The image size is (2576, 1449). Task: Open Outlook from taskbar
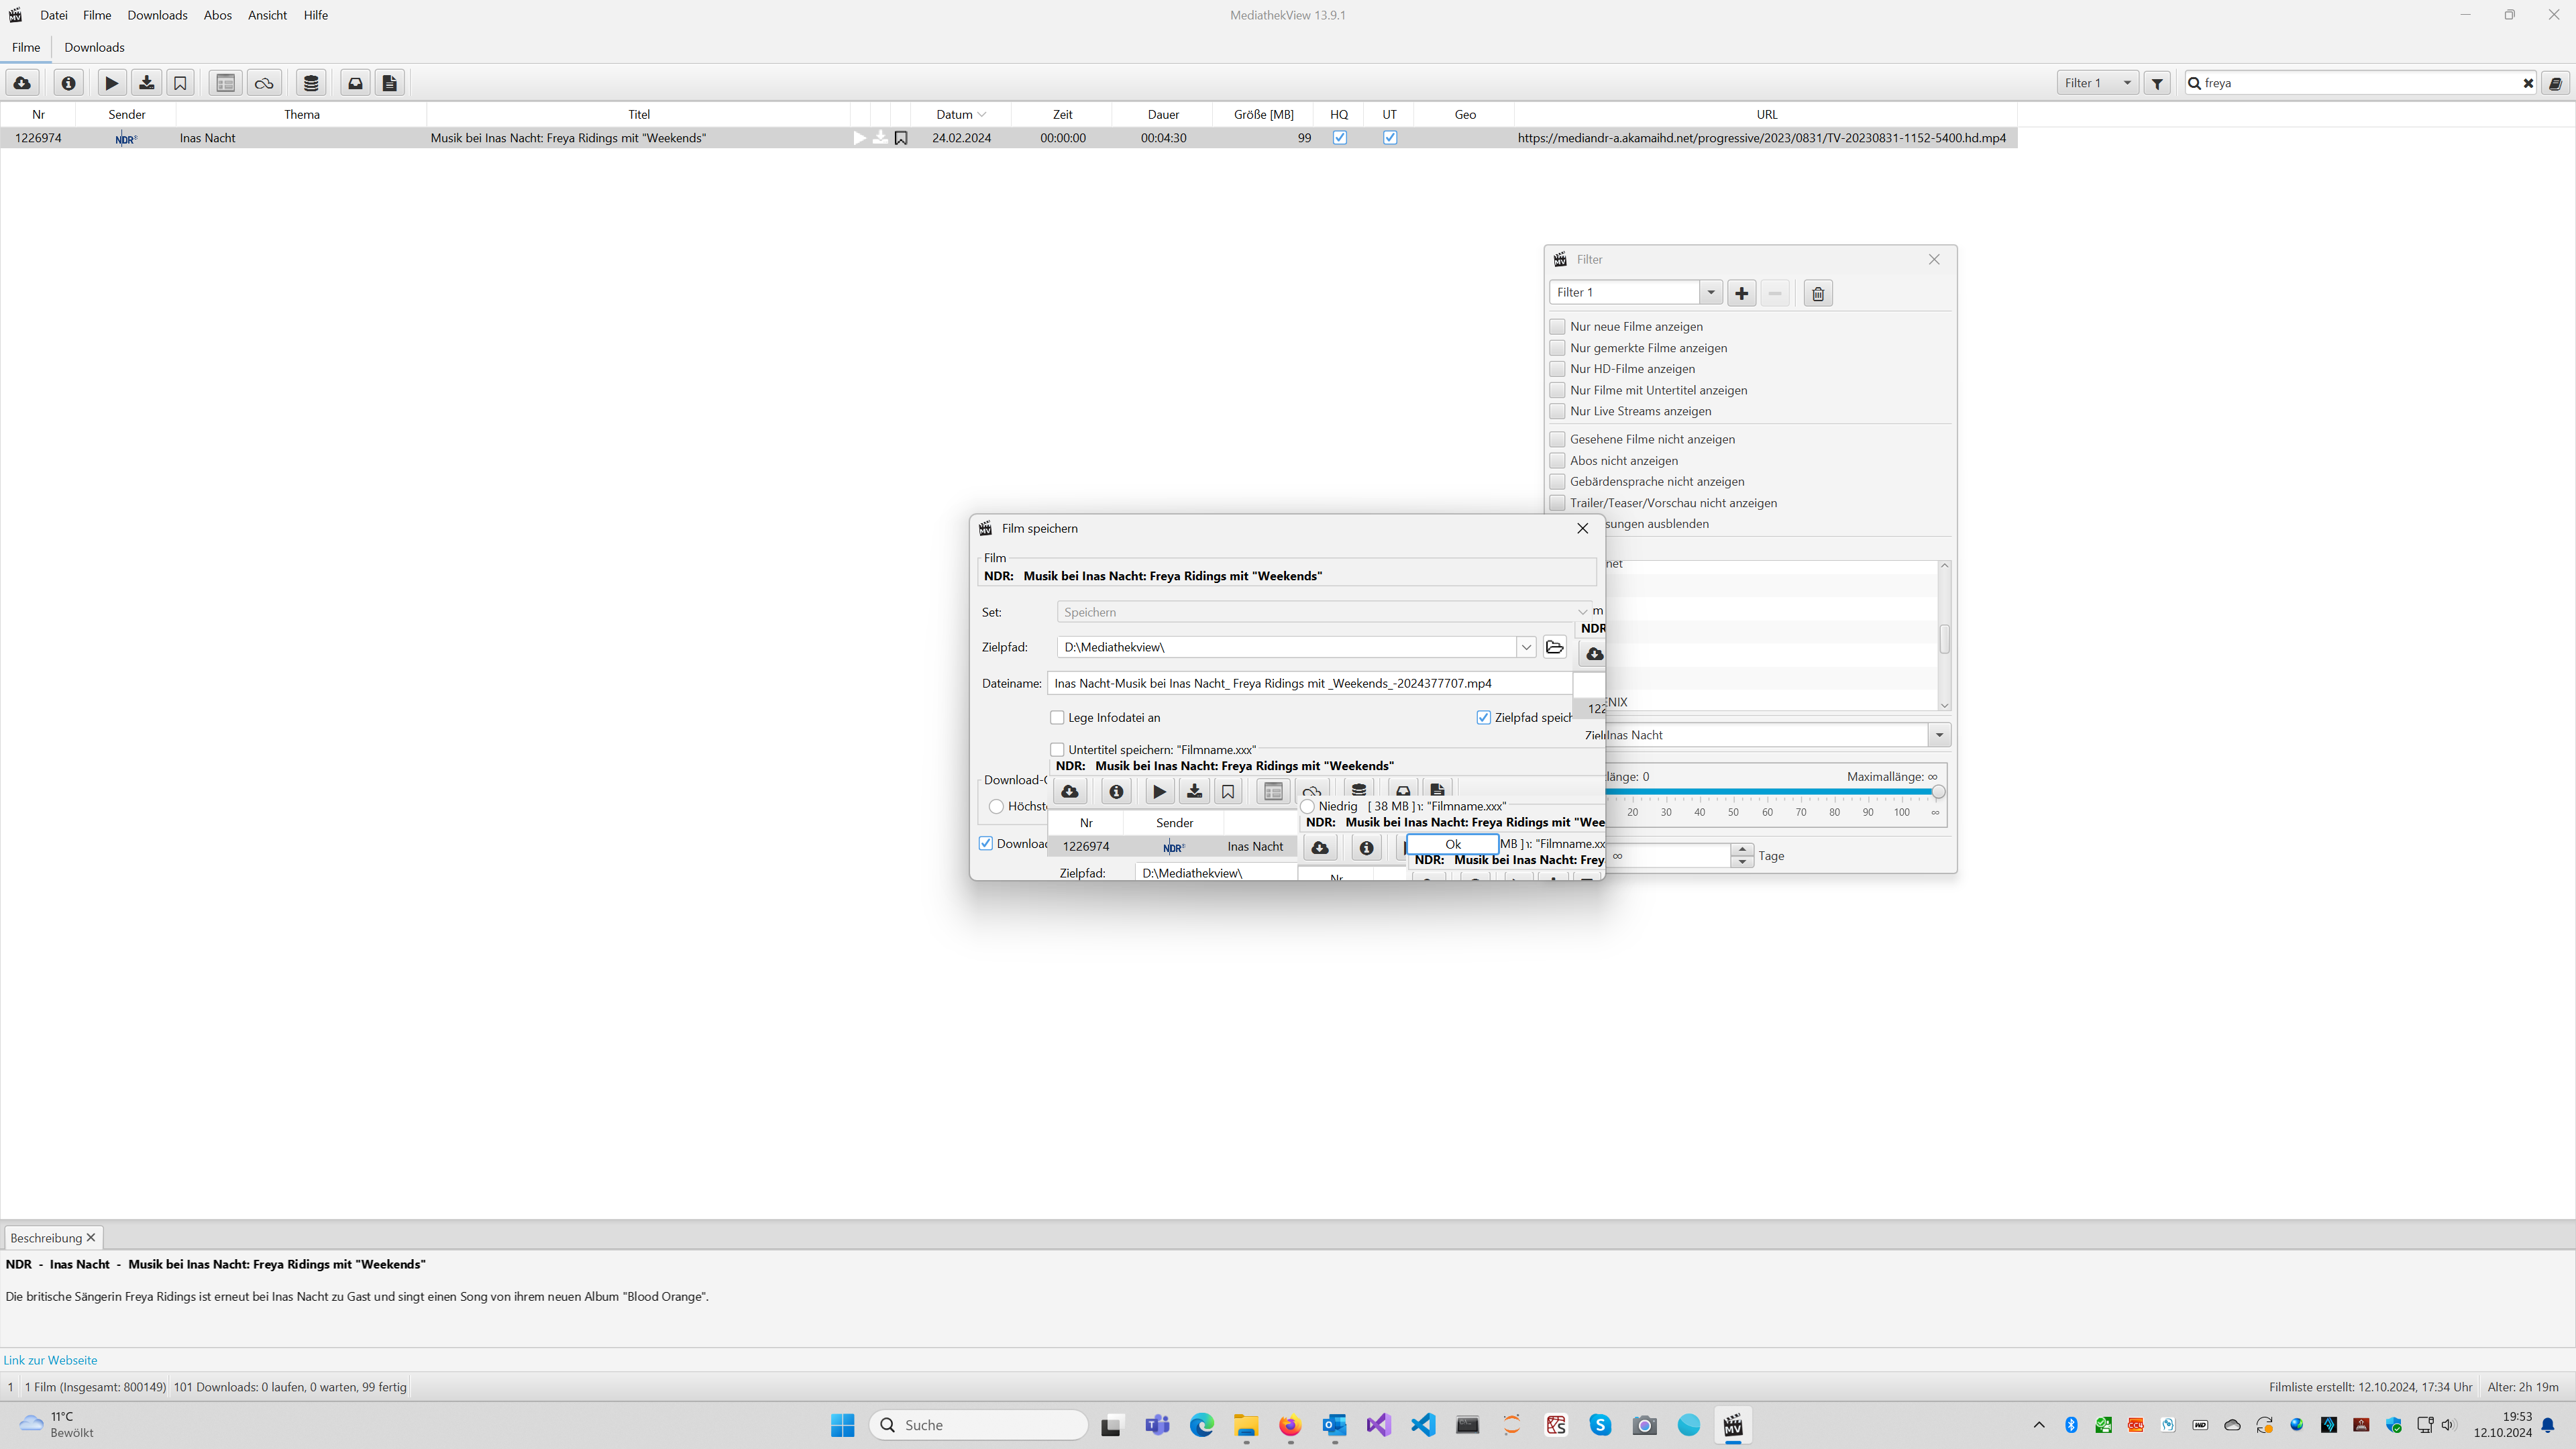click(1334, 1425)
